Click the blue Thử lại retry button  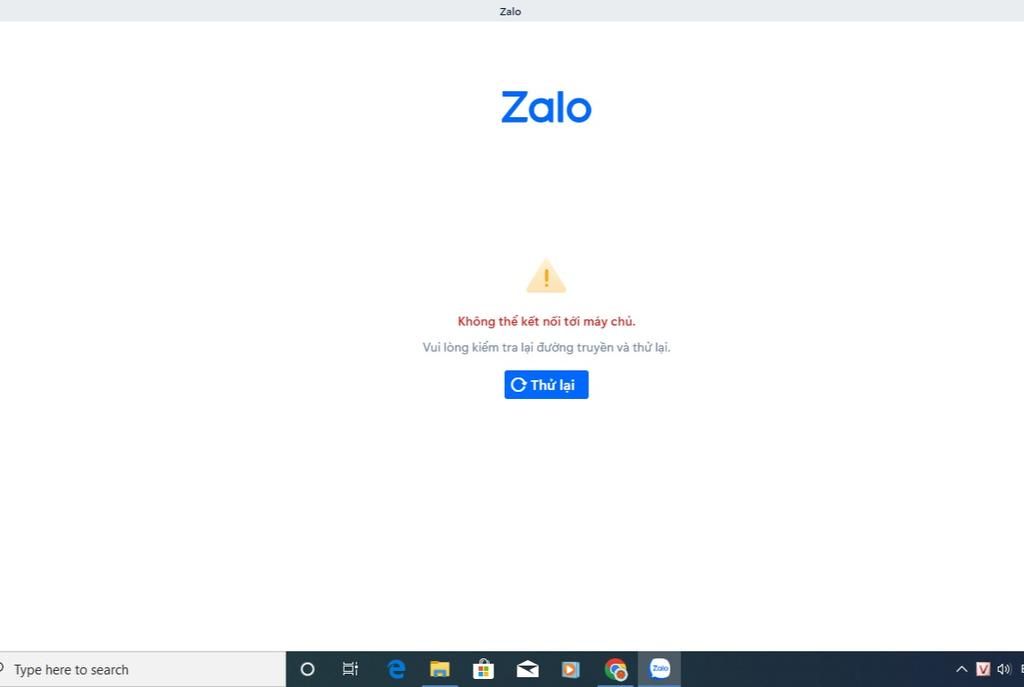pyautogui.click(x=546, y=385)
